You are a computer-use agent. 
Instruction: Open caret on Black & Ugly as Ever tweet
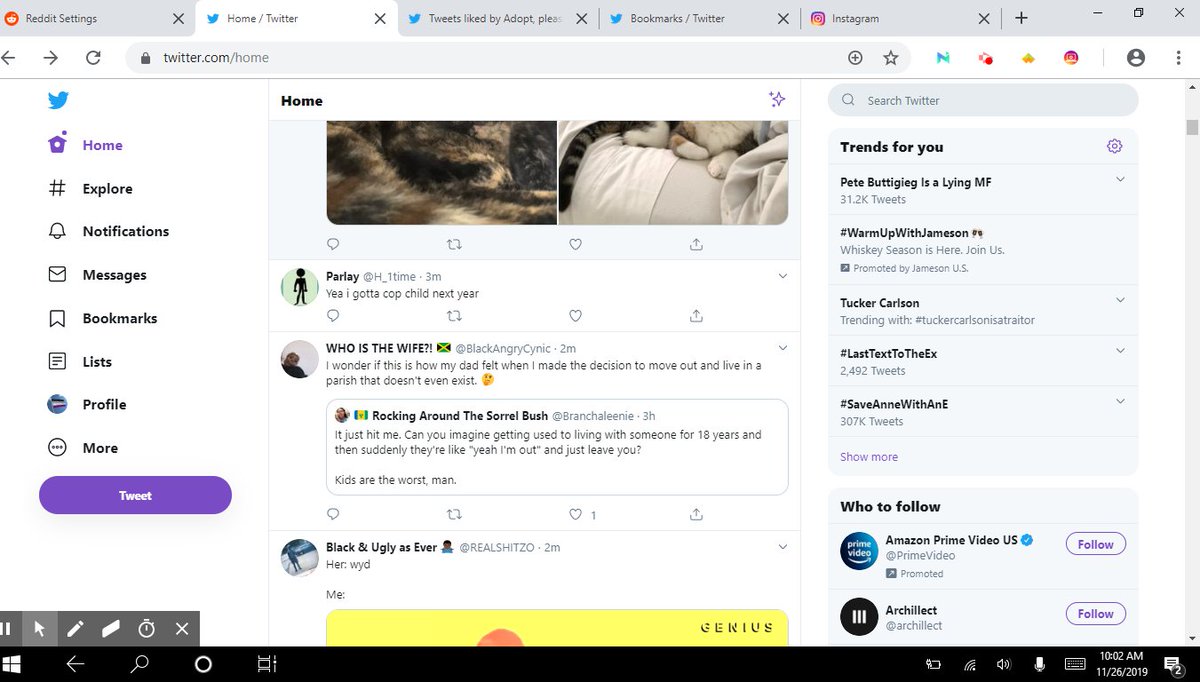pos(783,547)
